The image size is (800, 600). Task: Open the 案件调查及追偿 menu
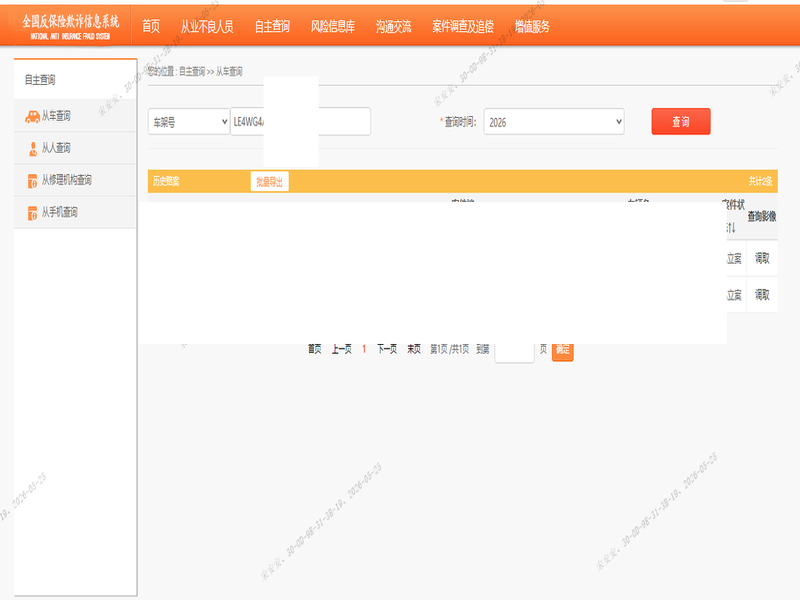(x=463, y=27)
